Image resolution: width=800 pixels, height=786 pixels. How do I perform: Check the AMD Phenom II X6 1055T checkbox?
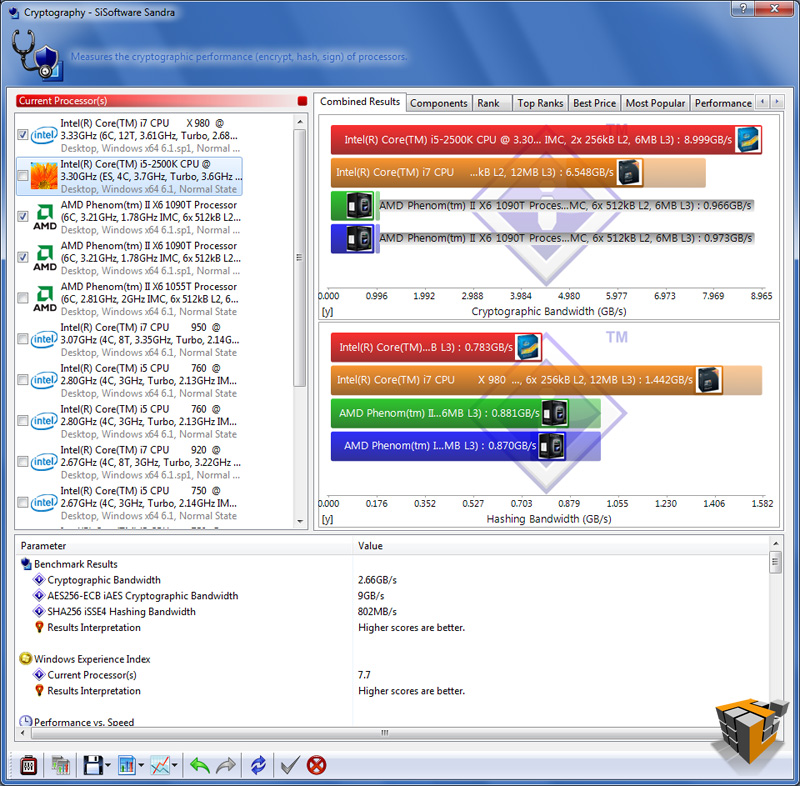click(22, 298)
